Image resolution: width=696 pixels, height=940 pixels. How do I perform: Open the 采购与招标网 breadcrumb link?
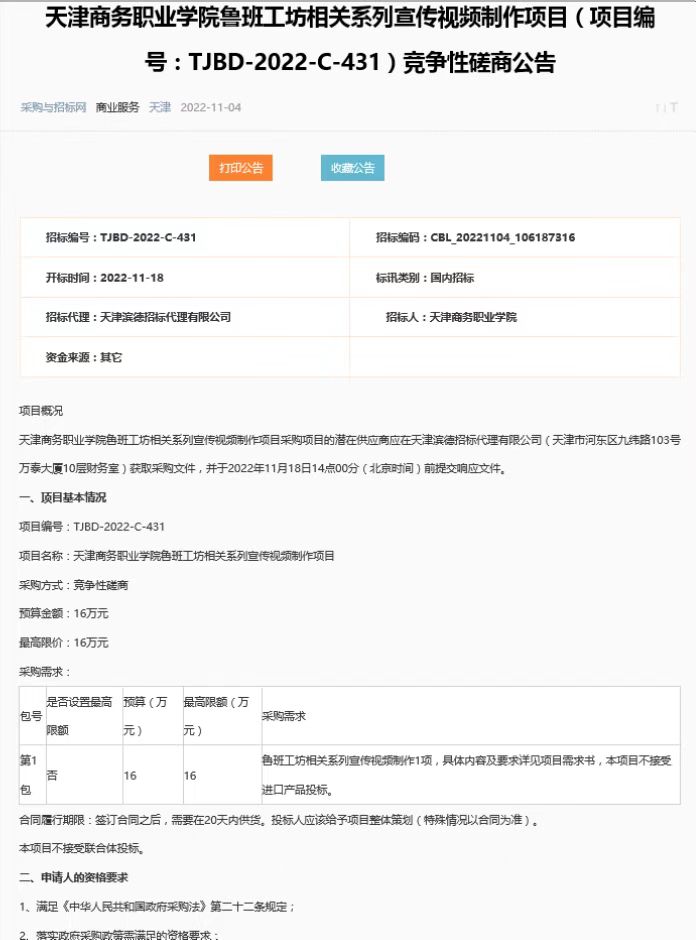coord(53,107)
